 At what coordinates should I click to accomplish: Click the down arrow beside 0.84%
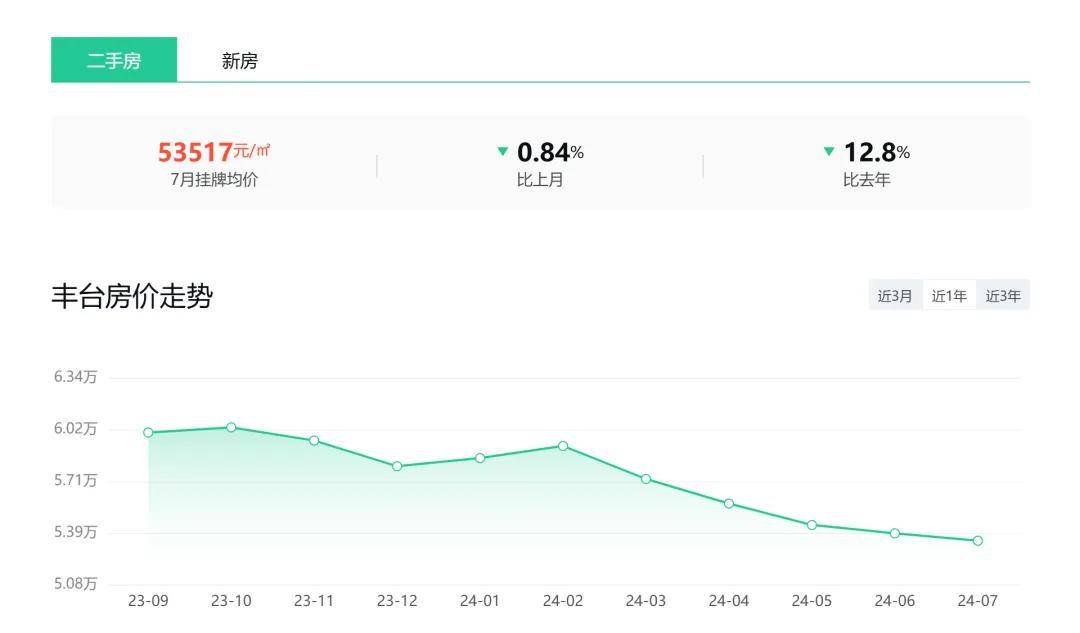[x=503, y=151]
